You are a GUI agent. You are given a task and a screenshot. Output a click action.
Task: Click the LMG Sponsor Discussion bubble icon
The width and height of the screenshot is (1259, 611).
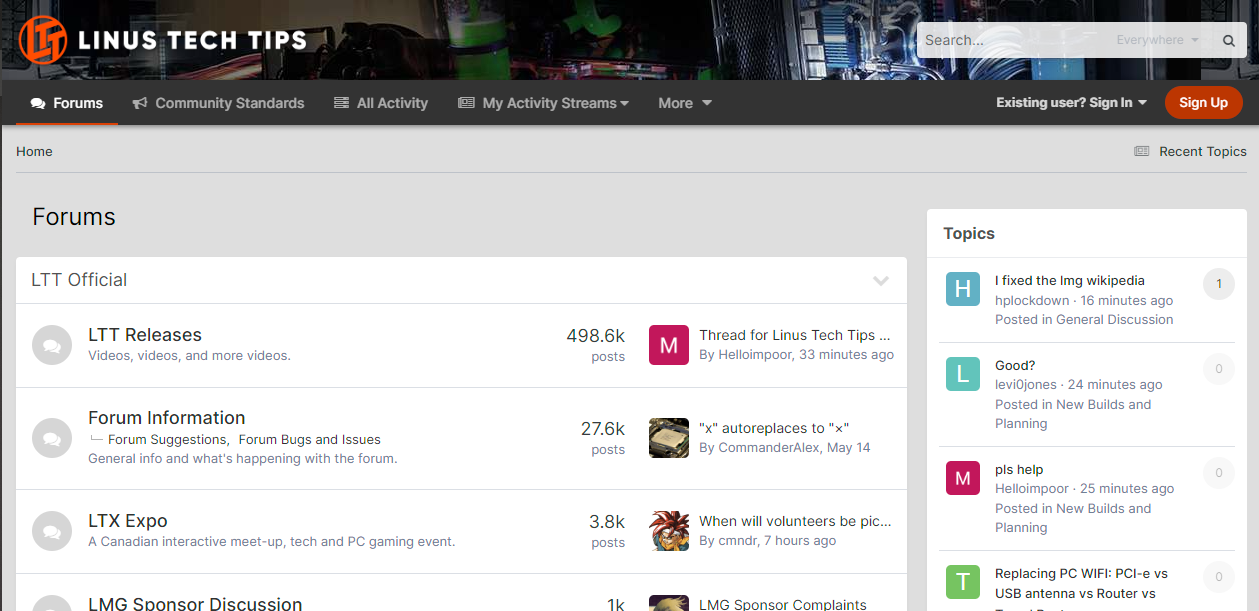[52, 603]
